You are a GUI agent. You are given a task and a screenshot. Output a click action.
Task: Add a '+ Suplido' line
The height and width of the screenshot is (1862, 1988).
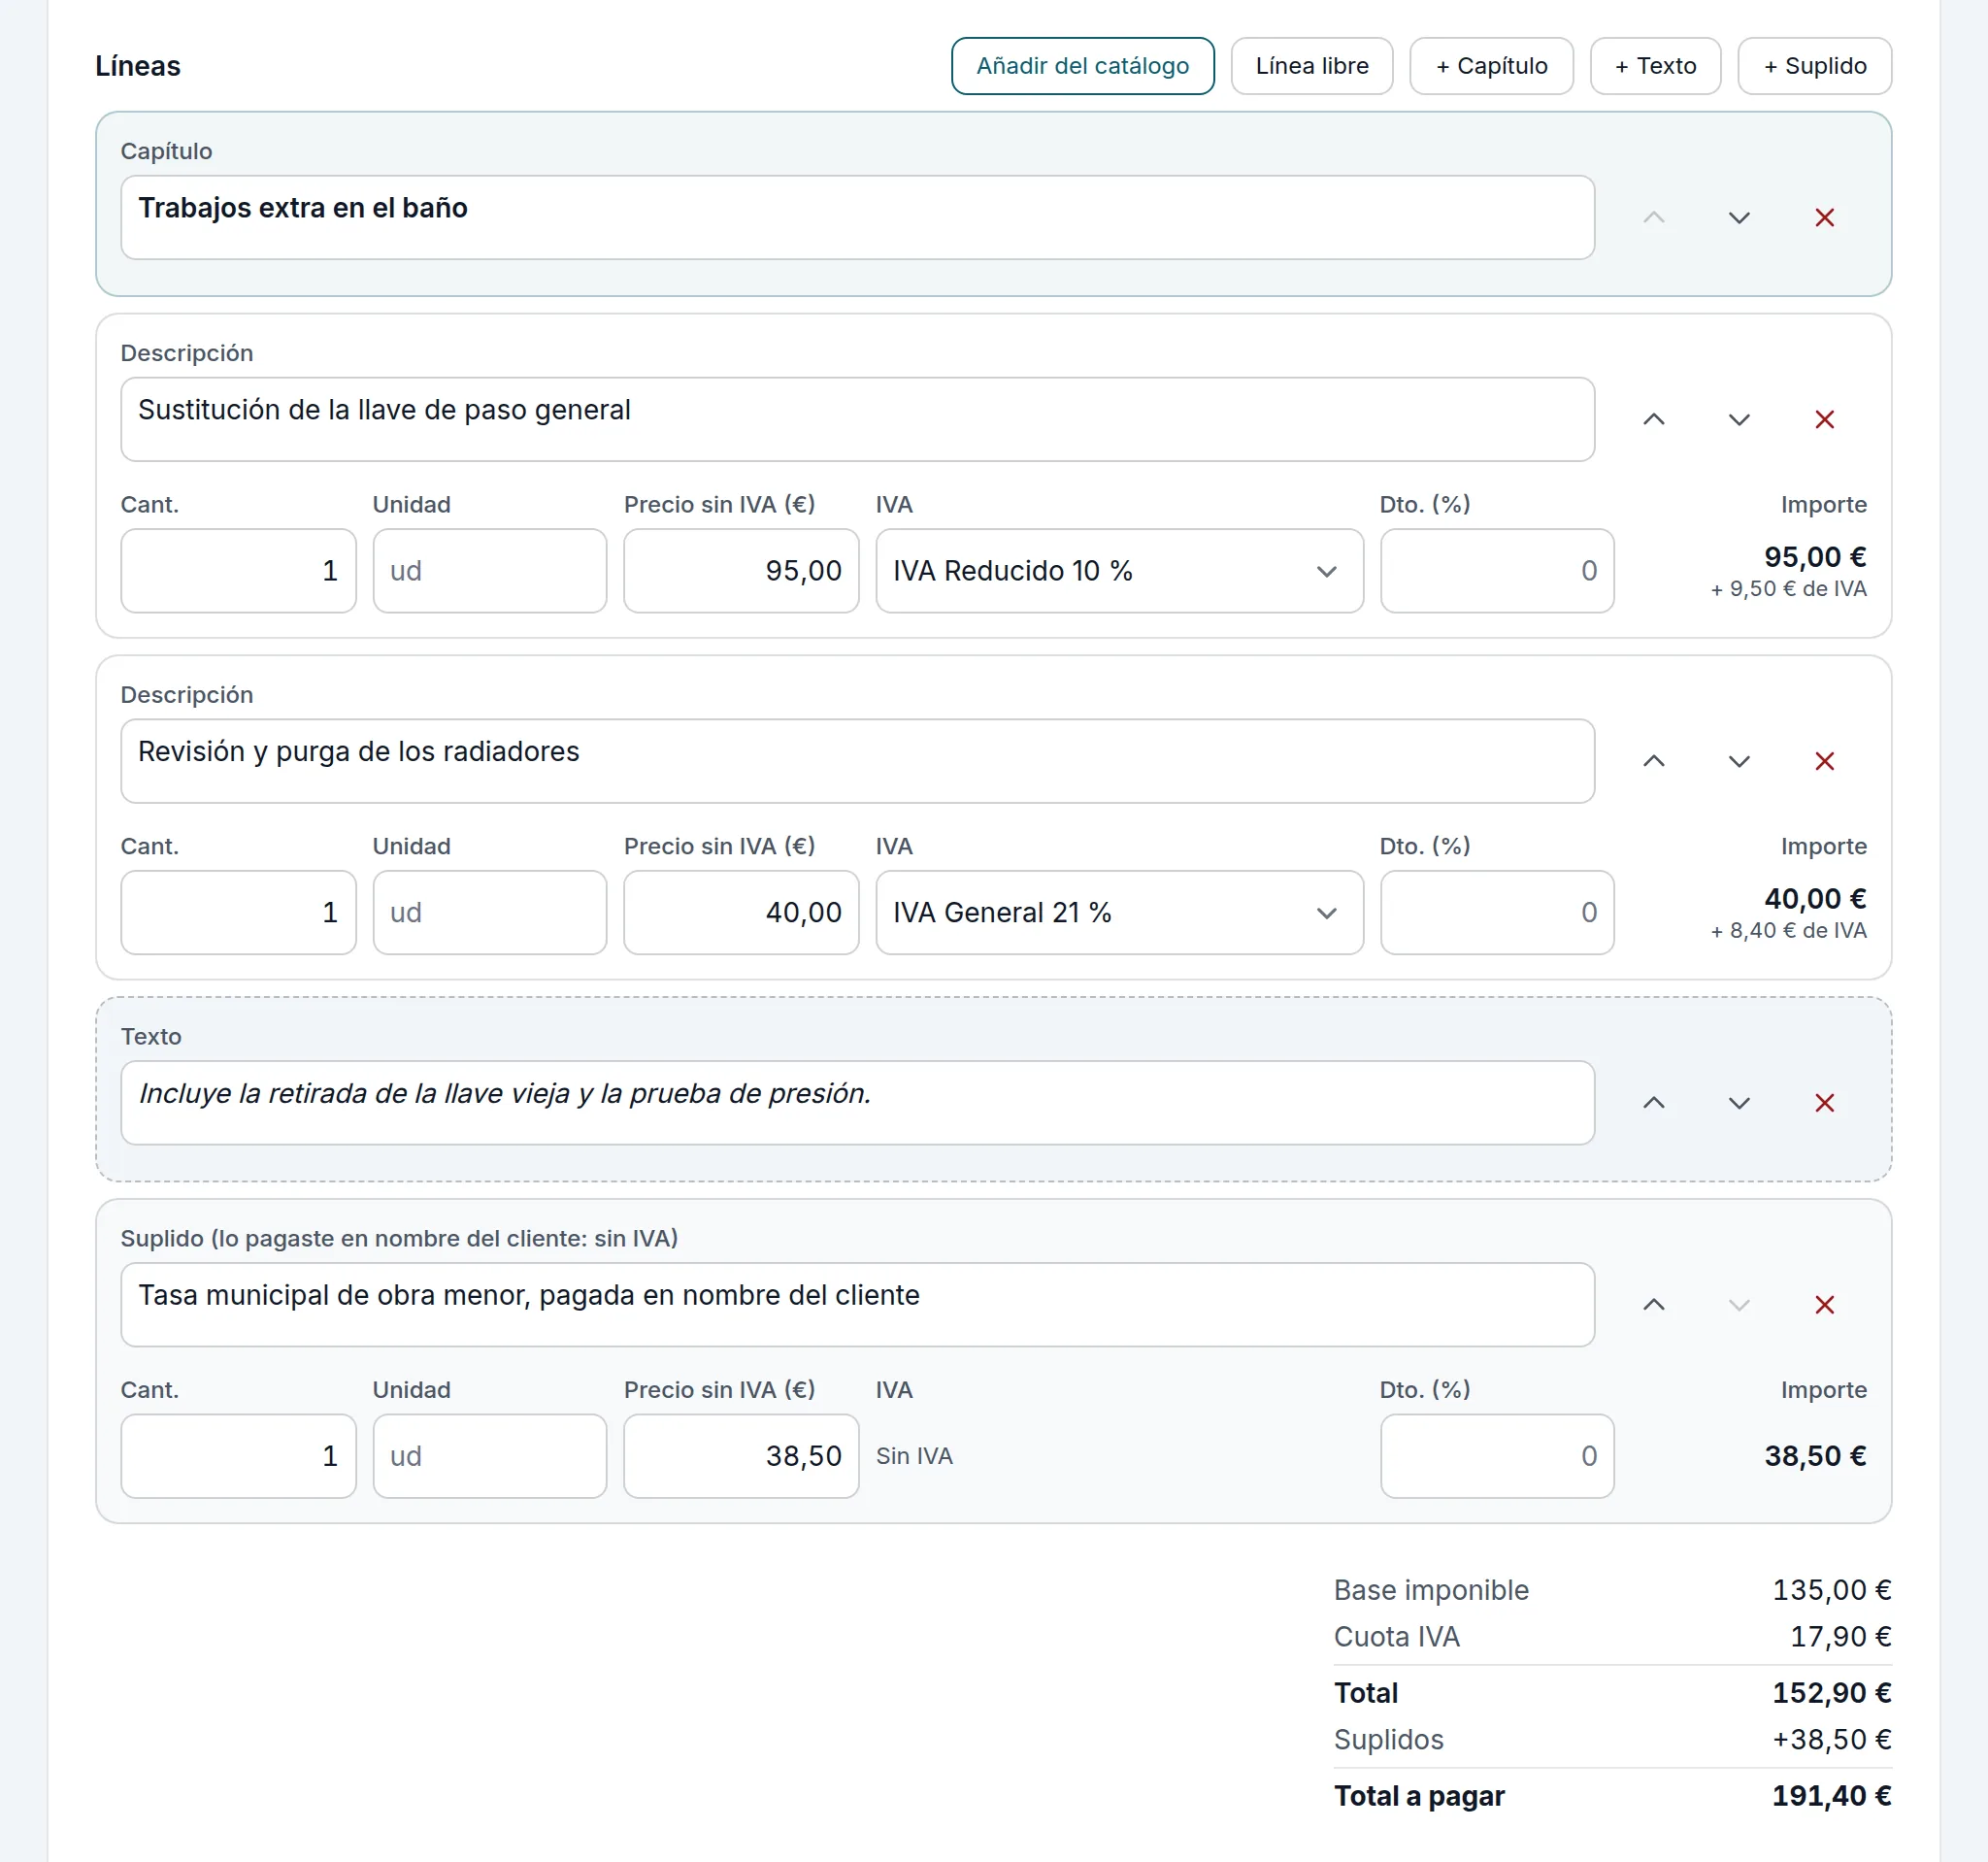(1814, 66)
